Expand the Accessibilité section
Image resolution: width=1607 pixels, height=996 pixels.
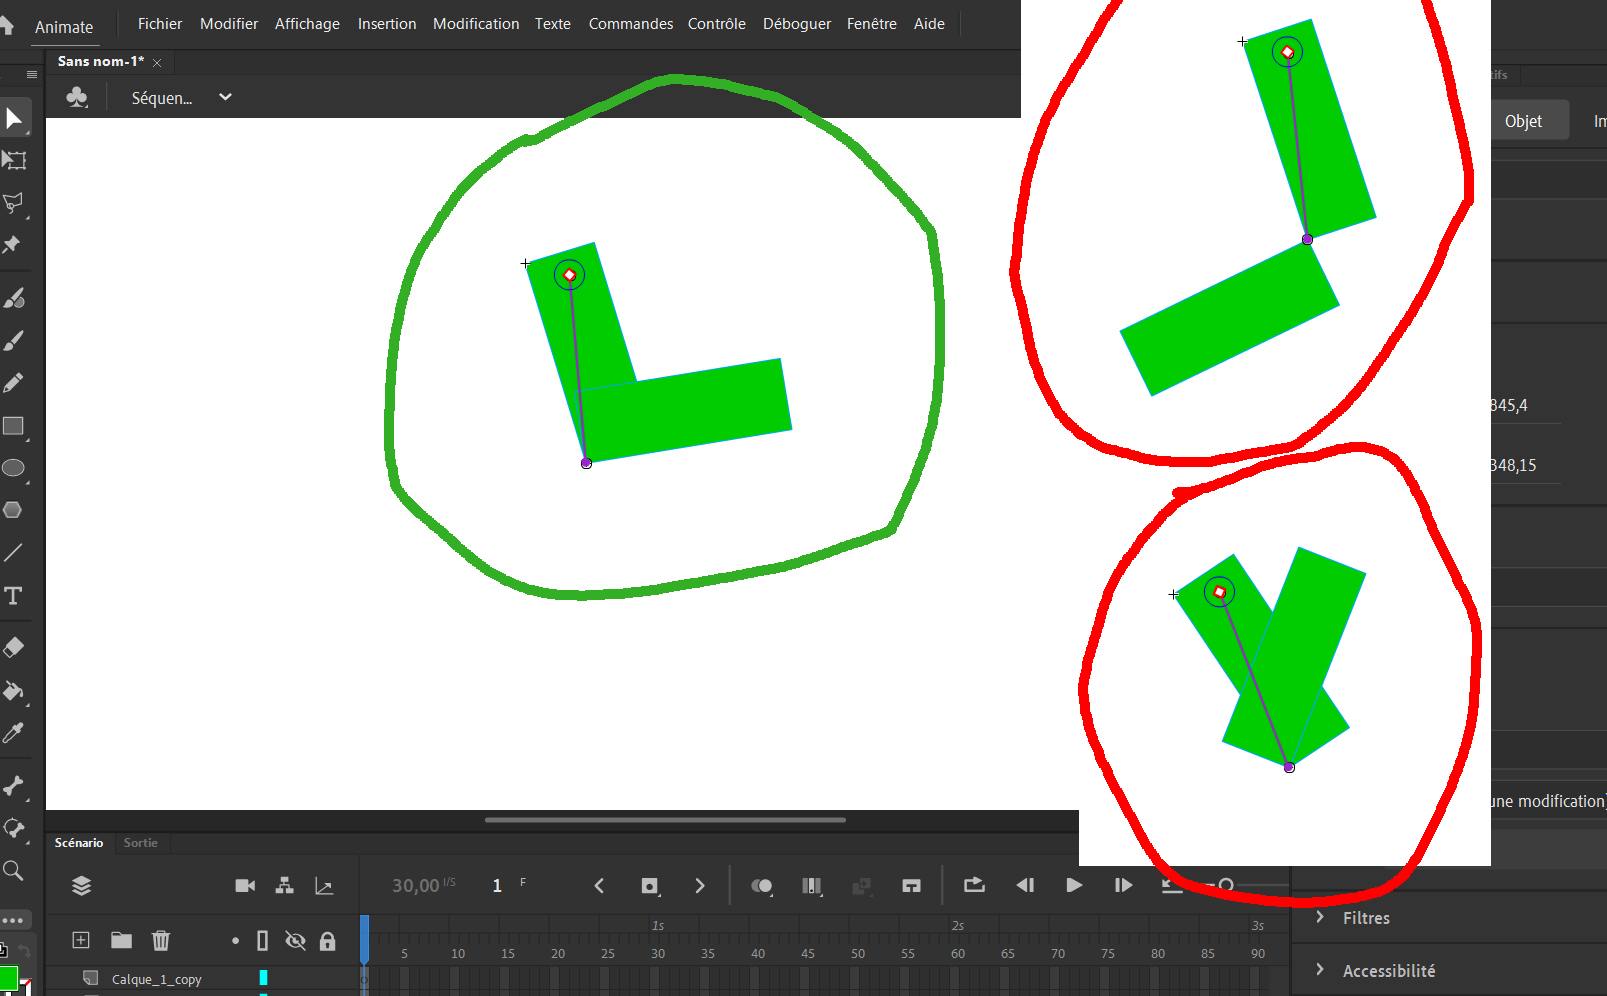[1389, 970]
